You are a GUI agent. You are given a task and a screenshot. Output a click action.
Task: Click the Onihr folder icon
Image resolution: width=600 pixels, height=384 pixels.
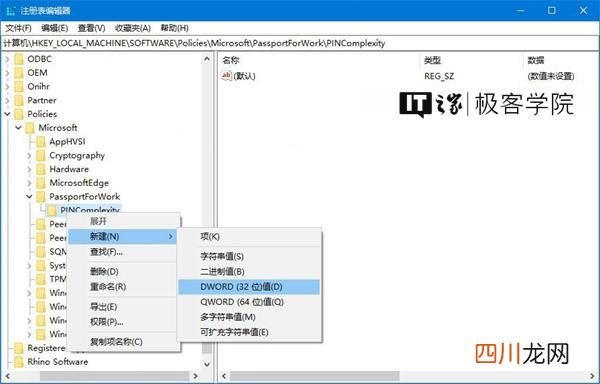[x=19, y=86]
